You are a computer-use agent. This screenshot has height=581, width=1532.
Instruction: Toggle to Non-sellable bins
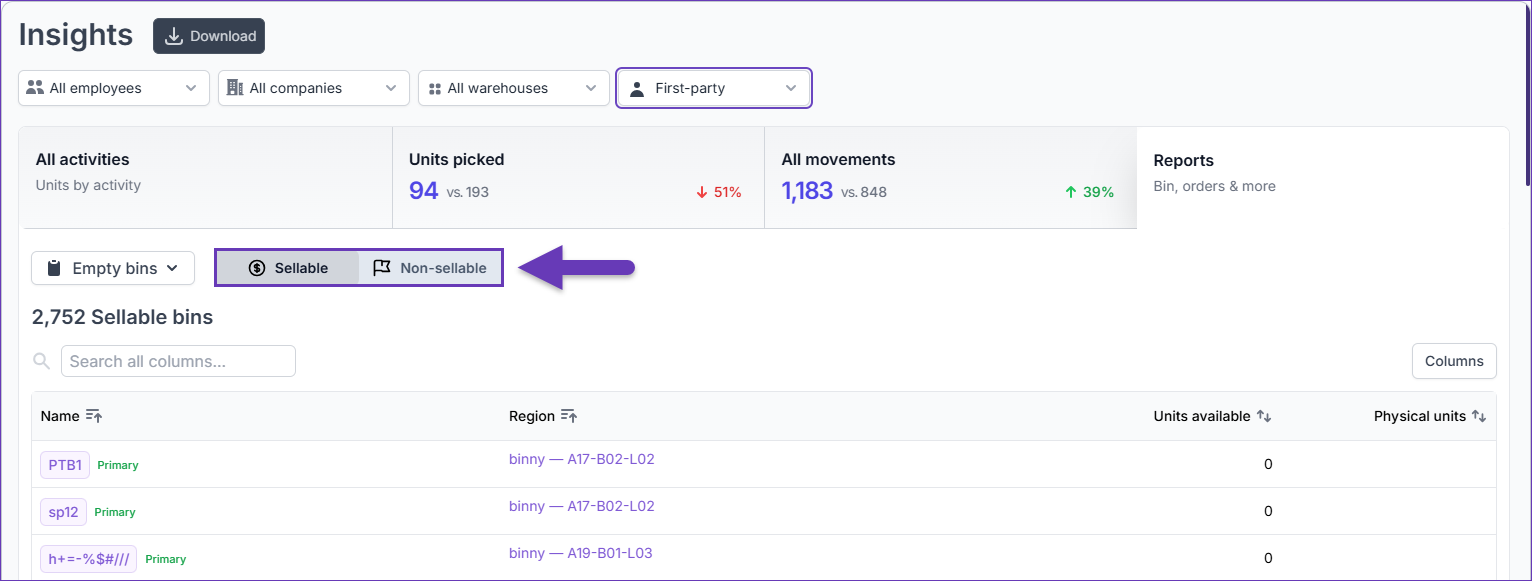(429, 268)
